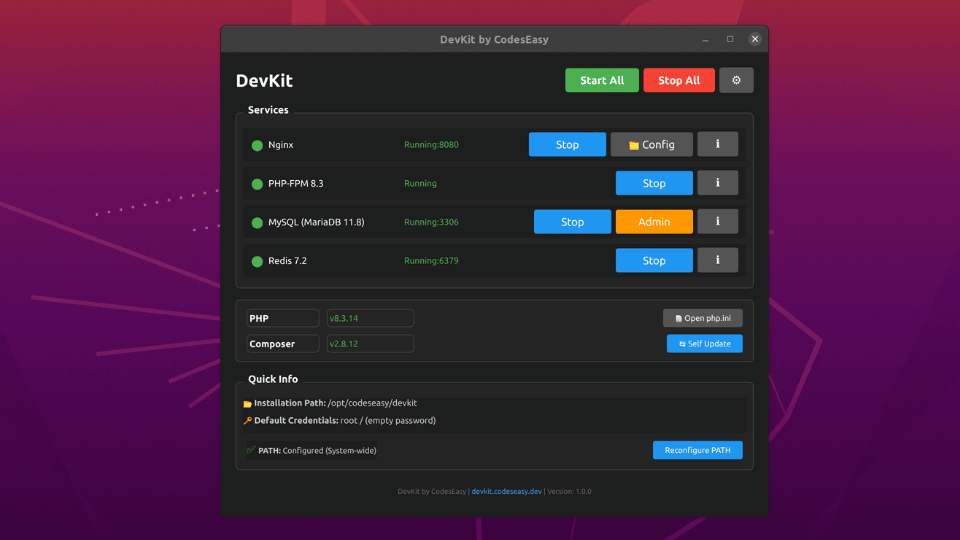Open the Nginx Config folder

(x=651, y=144)
